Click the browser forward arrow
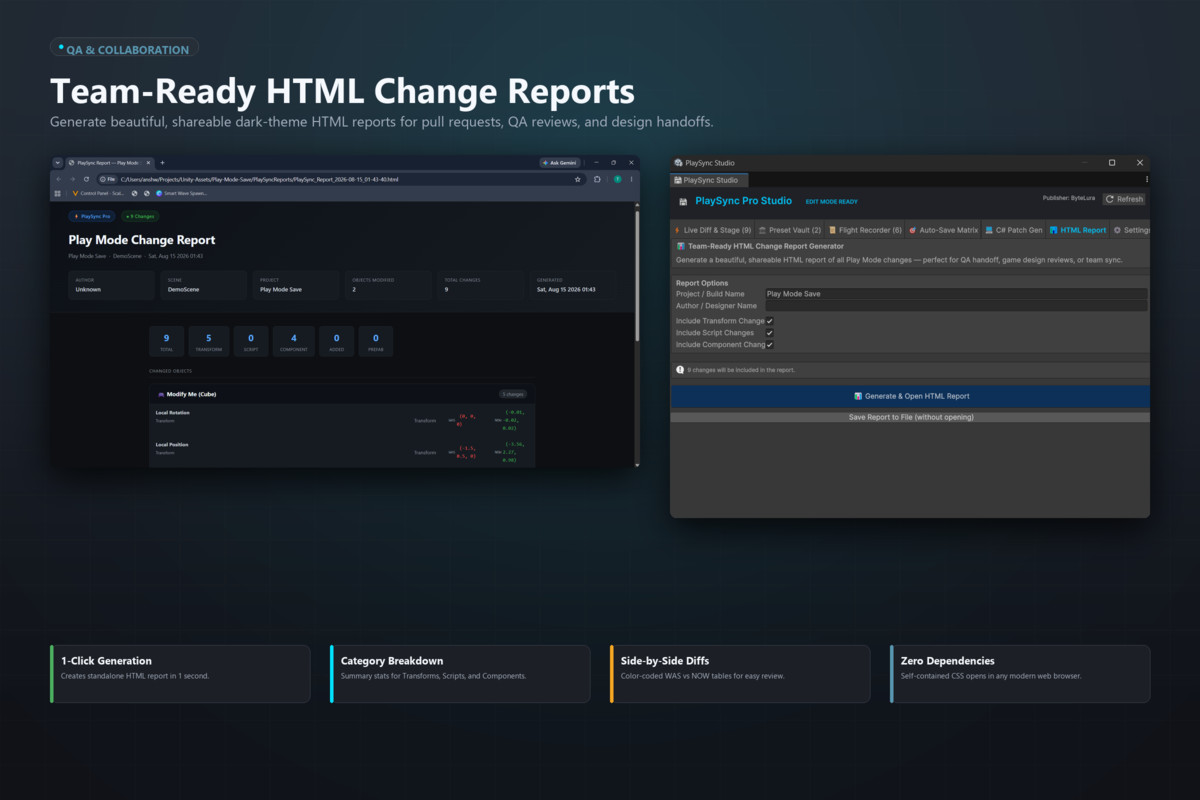 (x=71, y=179)
